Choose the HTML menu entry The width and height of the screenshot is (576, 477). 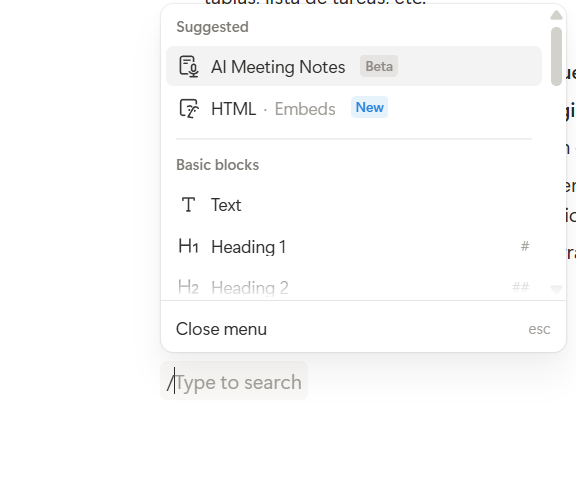point(354,109)
